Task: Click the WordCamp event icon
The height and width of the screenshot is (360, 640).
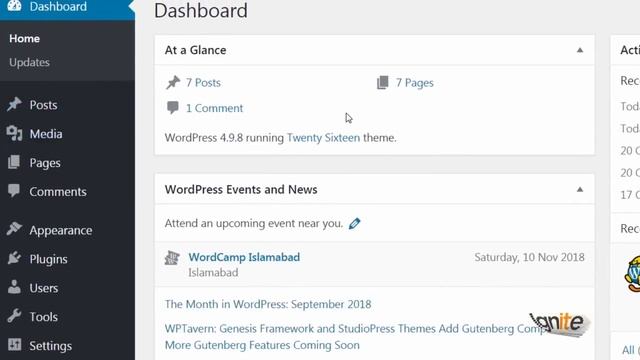Action: [172, 258]
